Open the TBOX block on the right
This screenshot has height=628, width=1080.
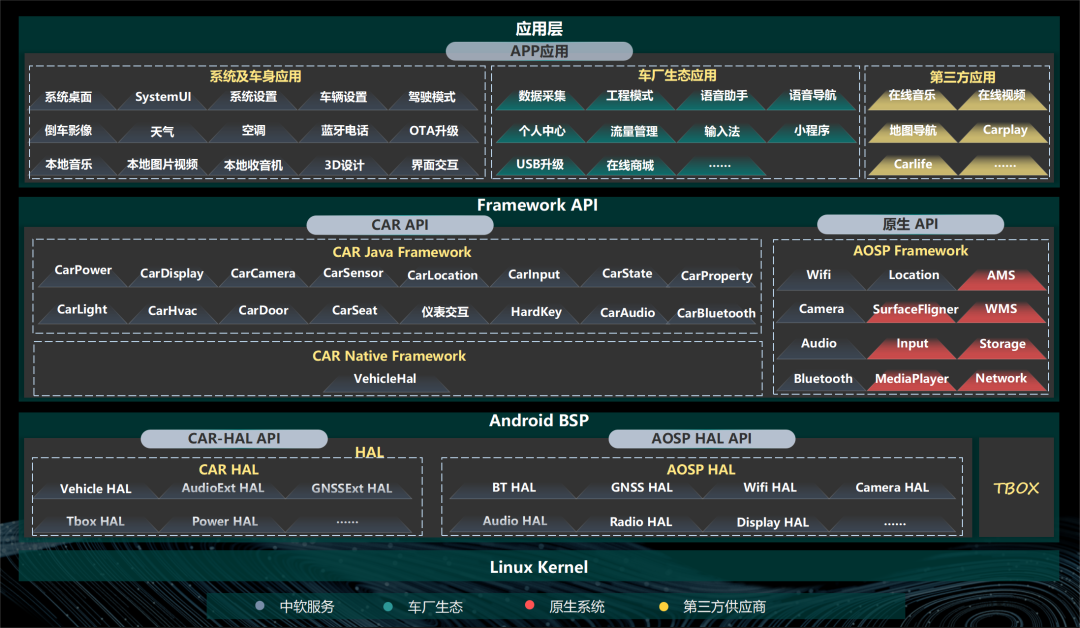[1016, 490]
